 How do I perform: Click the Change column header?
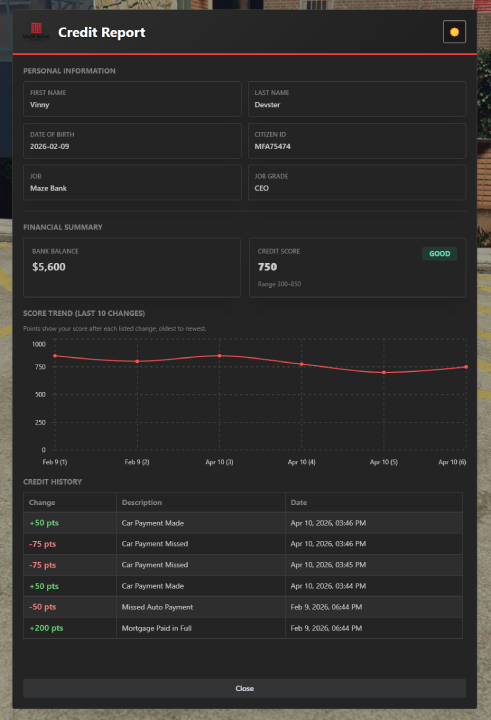[x=42, y=502]
